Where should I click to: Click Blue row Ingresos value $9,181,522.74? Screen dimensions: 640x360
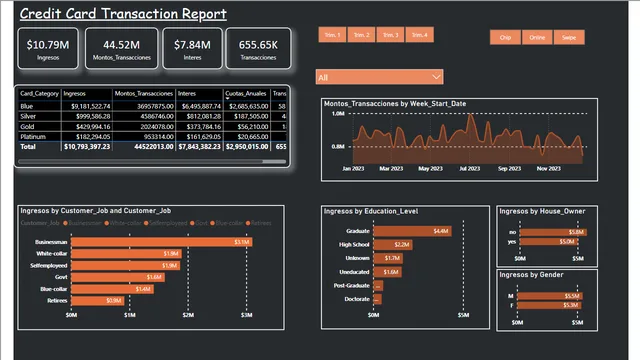pos(91,106)
